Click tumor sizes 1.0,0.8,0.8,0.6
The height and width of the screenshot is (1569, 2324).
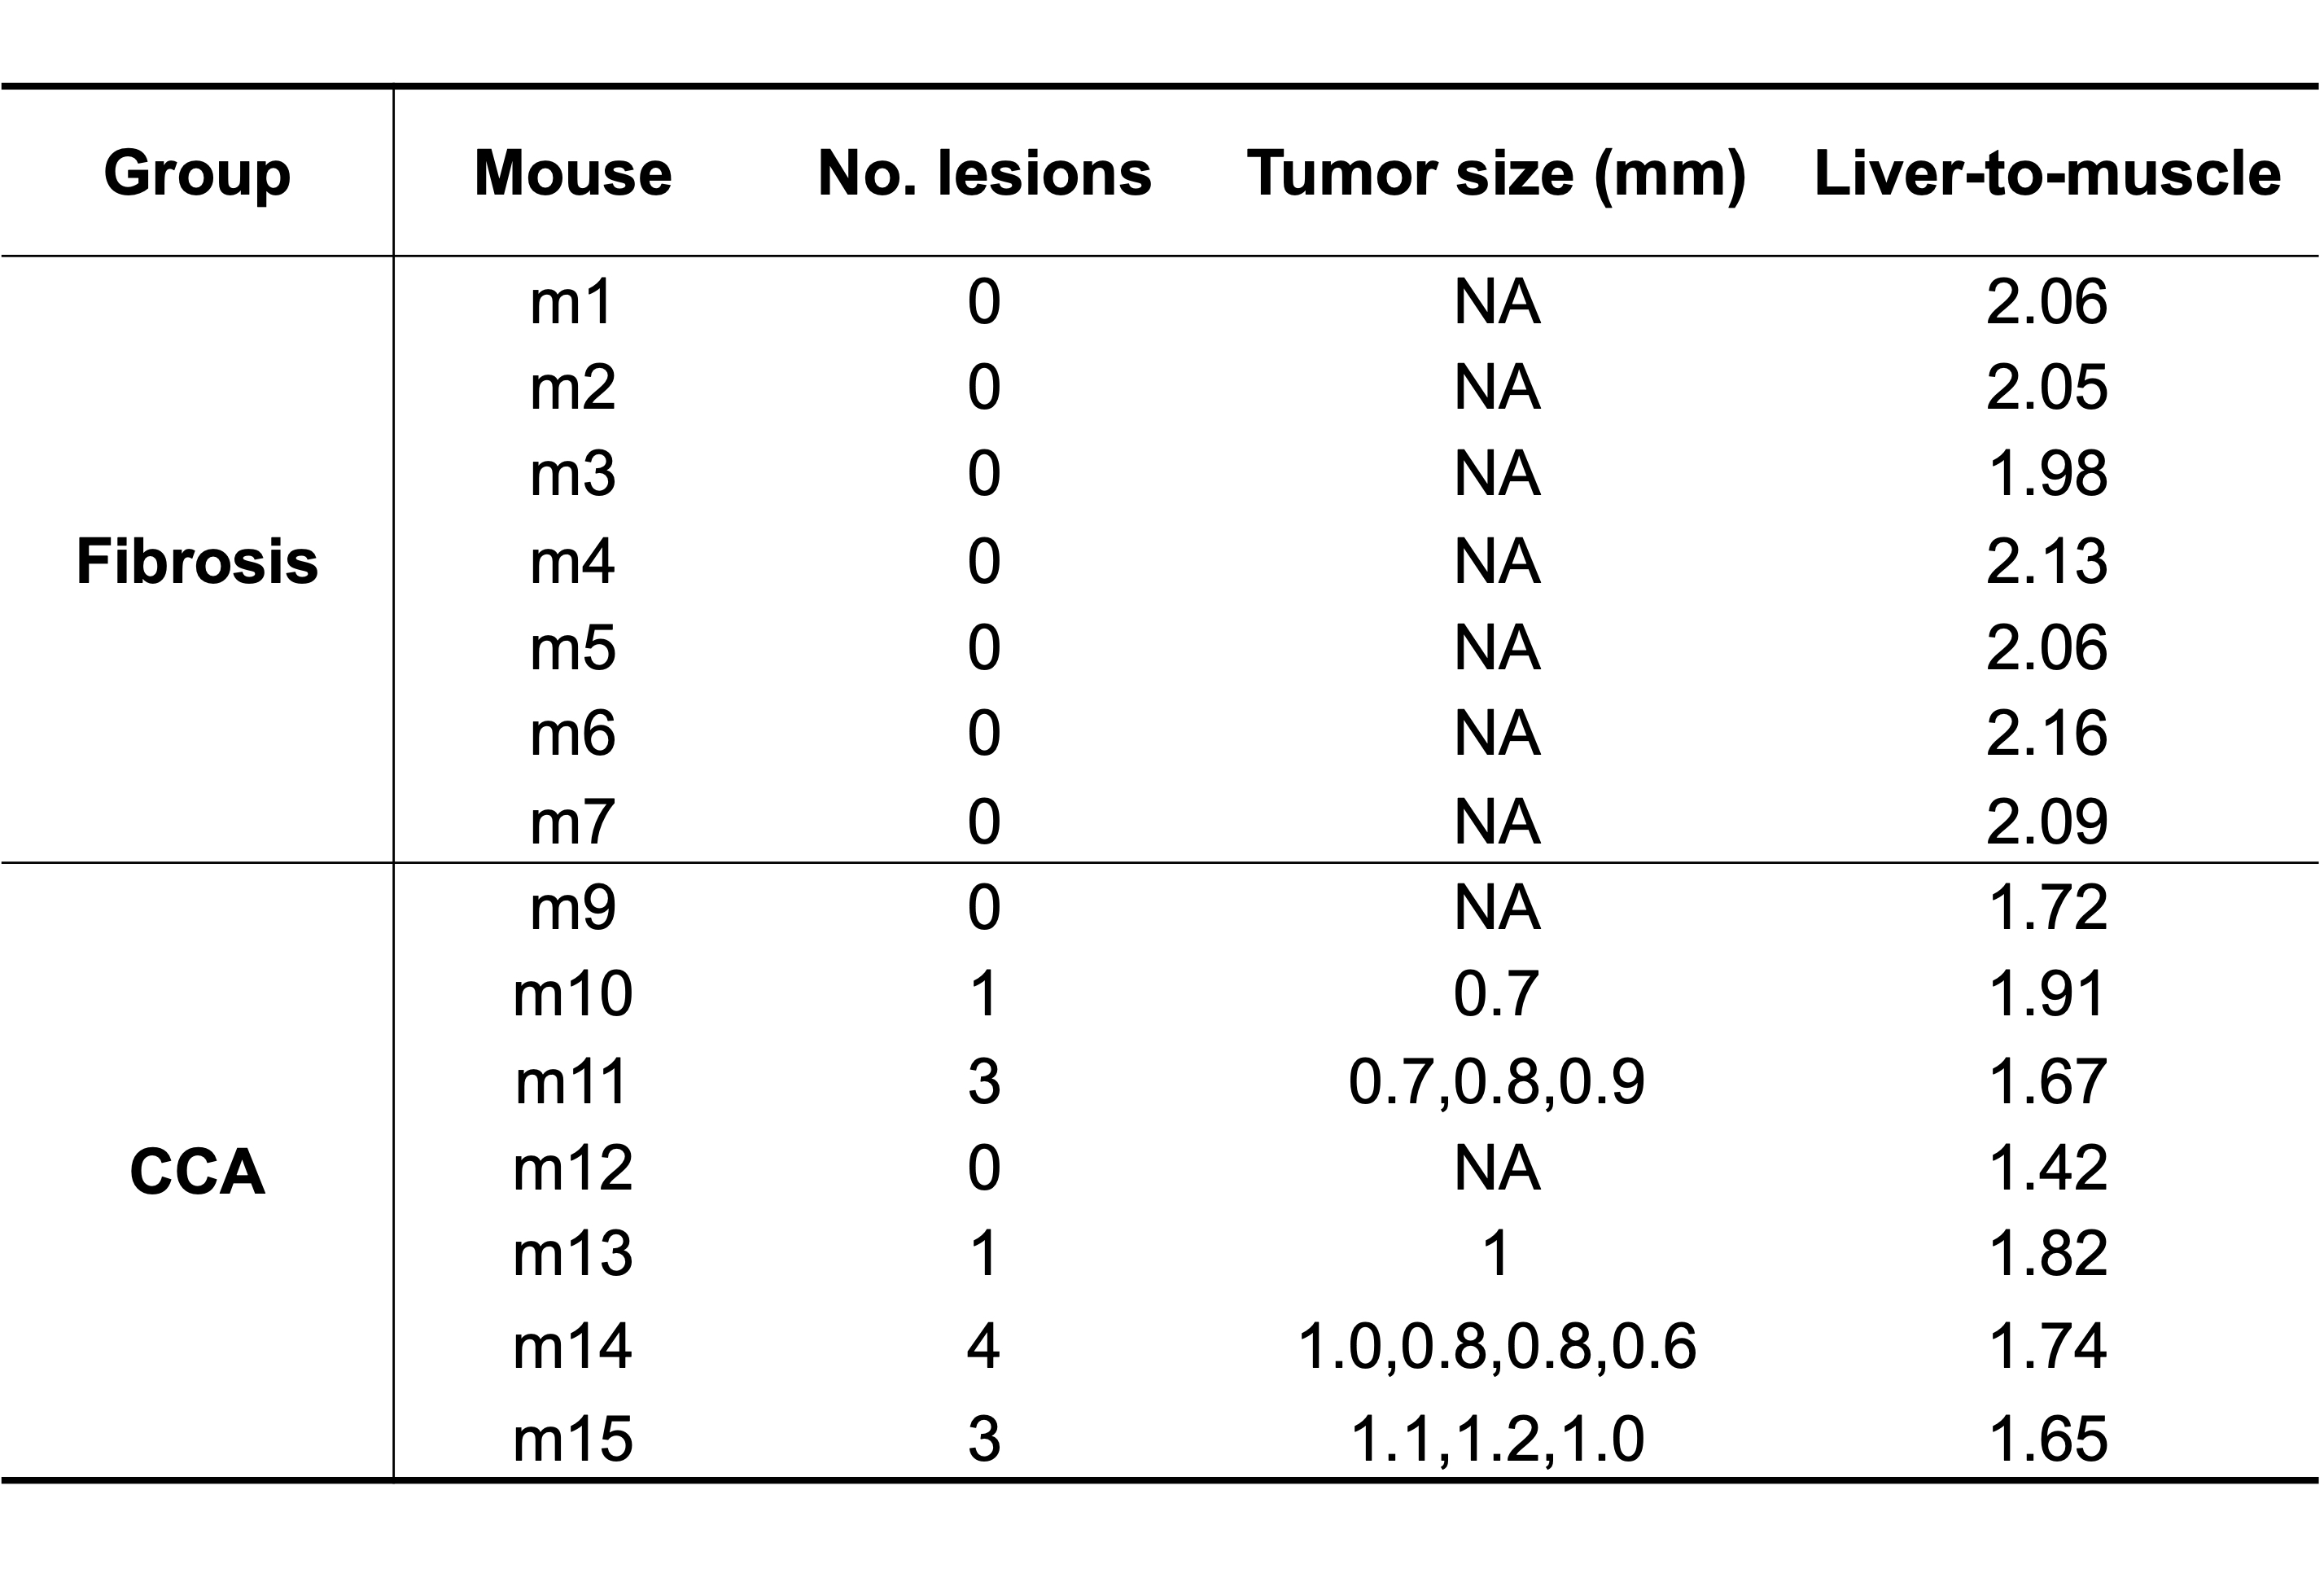[1496, 1345]
